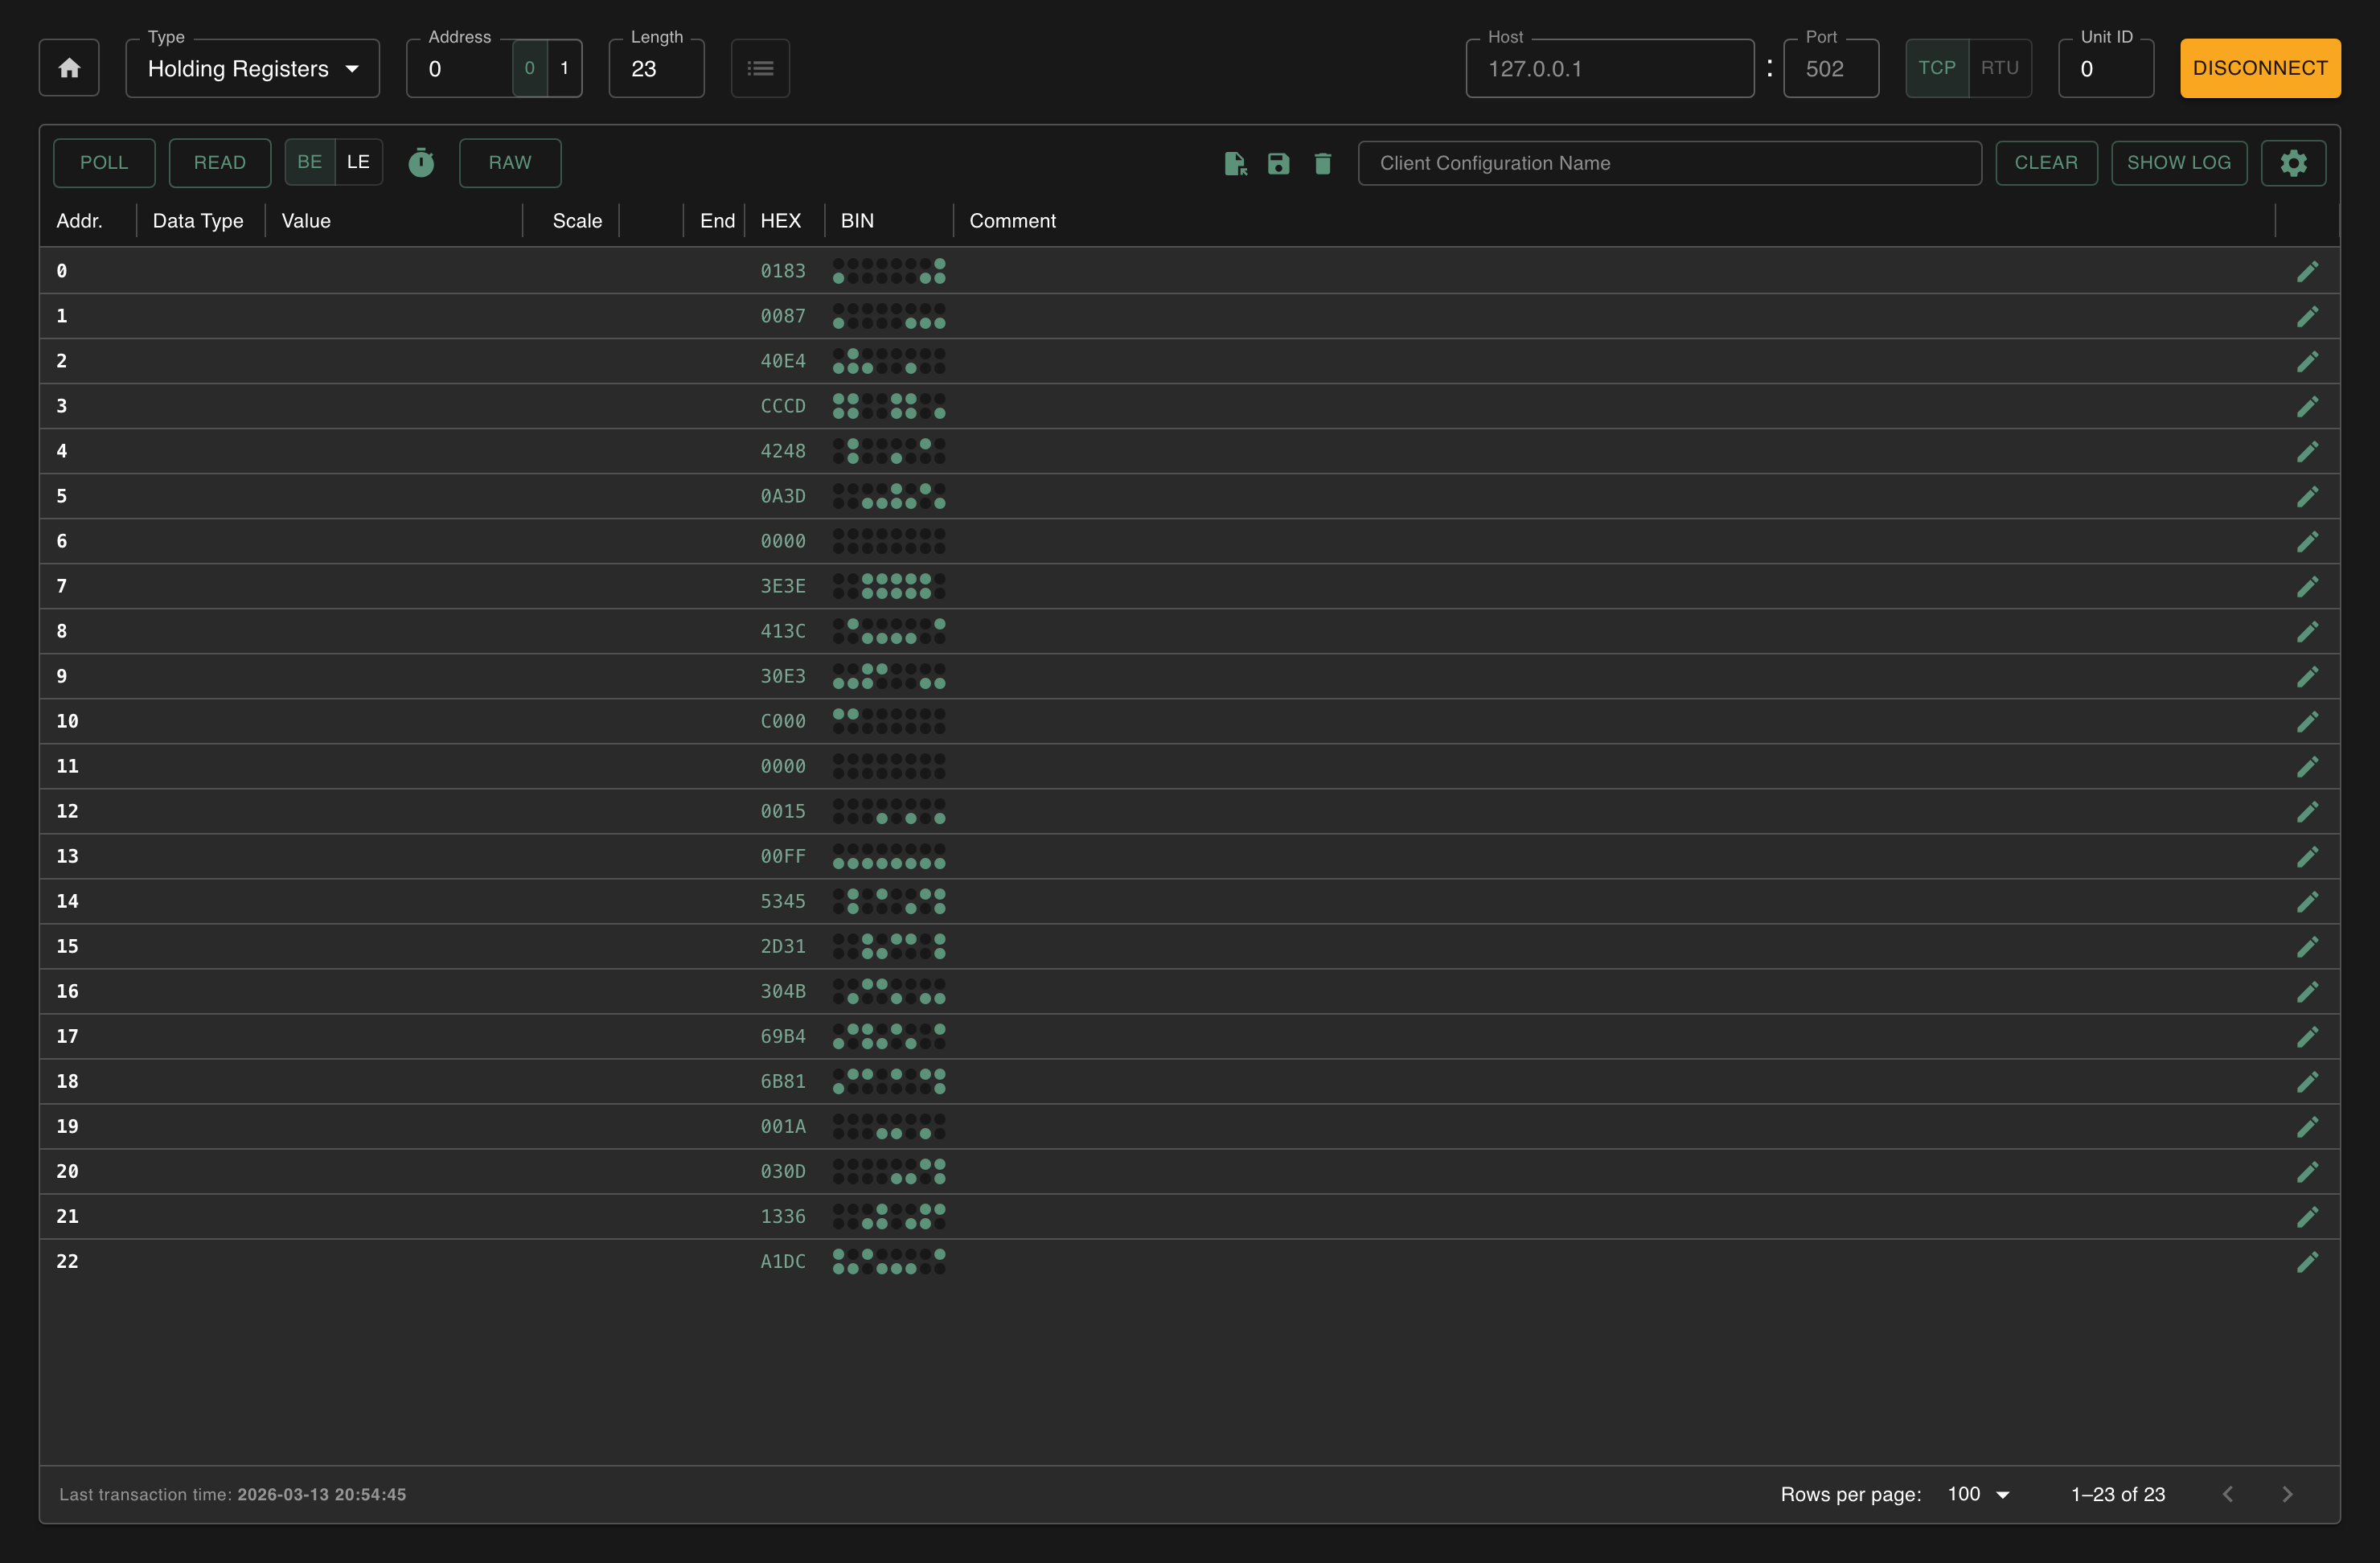
Task: Select BE big-endian byte order
Action: pyautogui.click(x=309, y=162)
